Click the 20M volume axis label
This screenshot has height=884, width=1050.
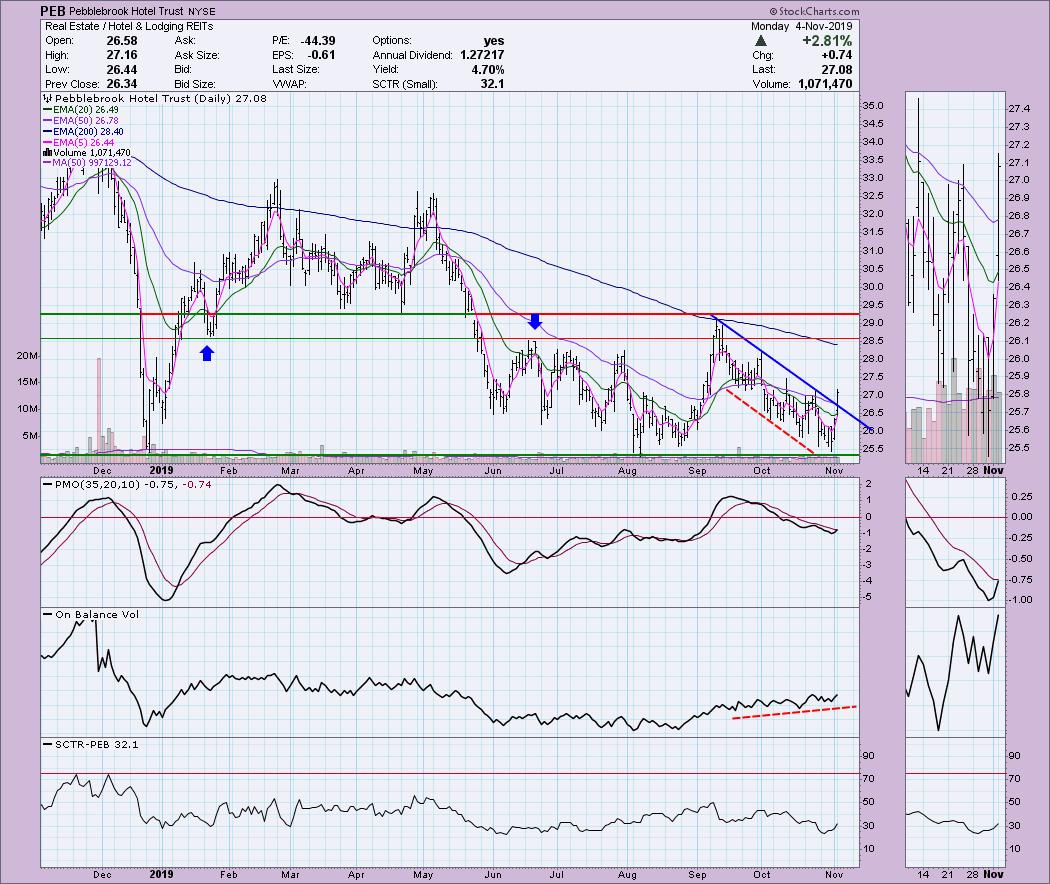coord(27,356)
